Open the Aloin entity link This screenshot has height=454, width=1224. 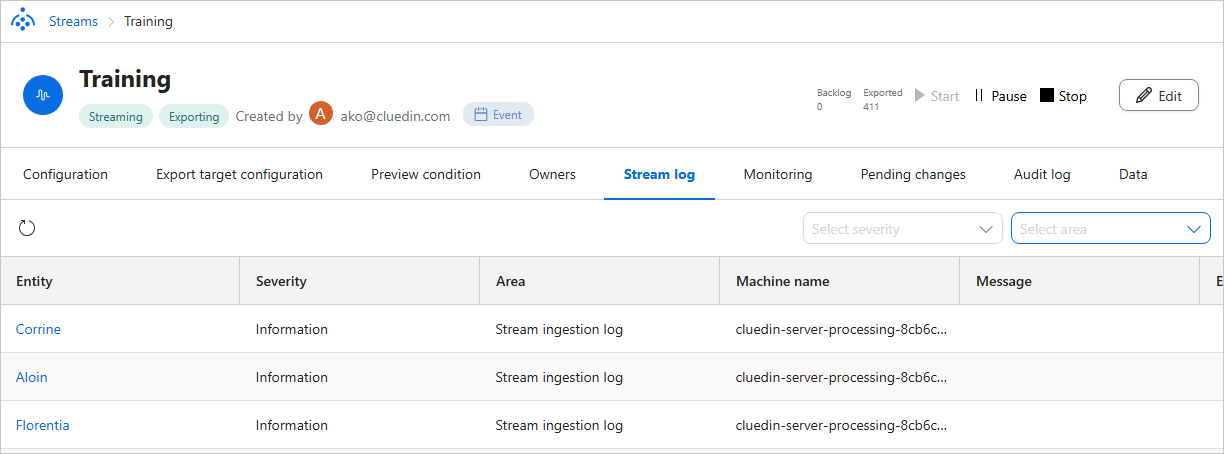click(x=32, y=377)
